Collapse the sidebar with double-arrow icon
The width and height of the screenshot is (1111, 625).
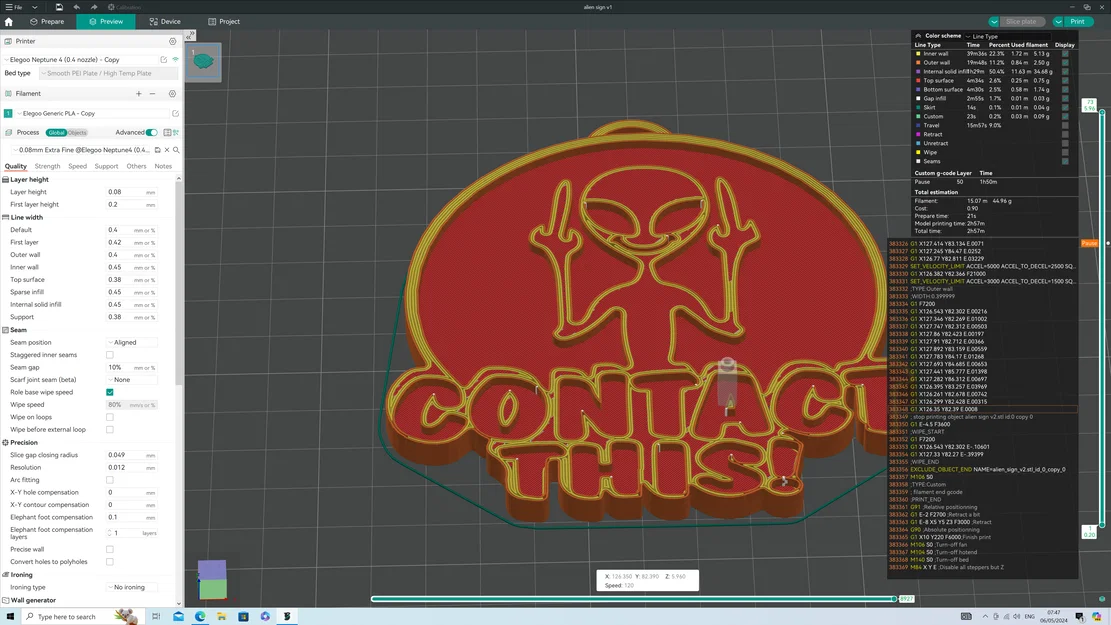coord(189,35)
